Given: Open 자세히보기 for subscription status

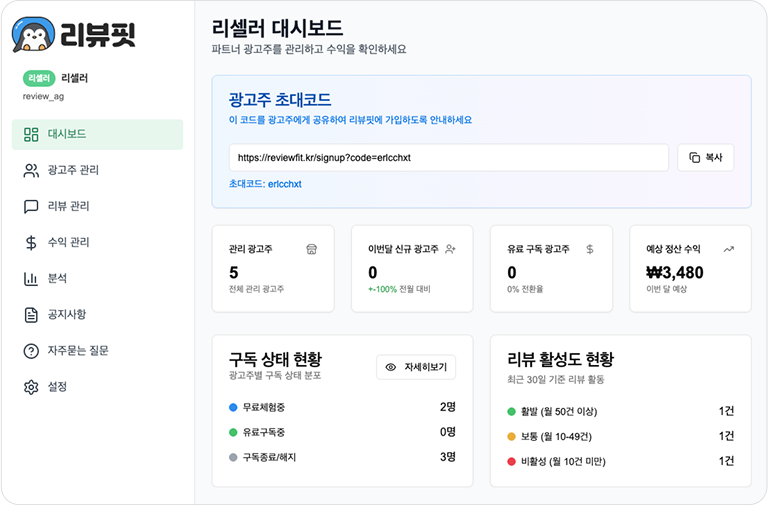Looking at the screenshot, I should (416, 367).
